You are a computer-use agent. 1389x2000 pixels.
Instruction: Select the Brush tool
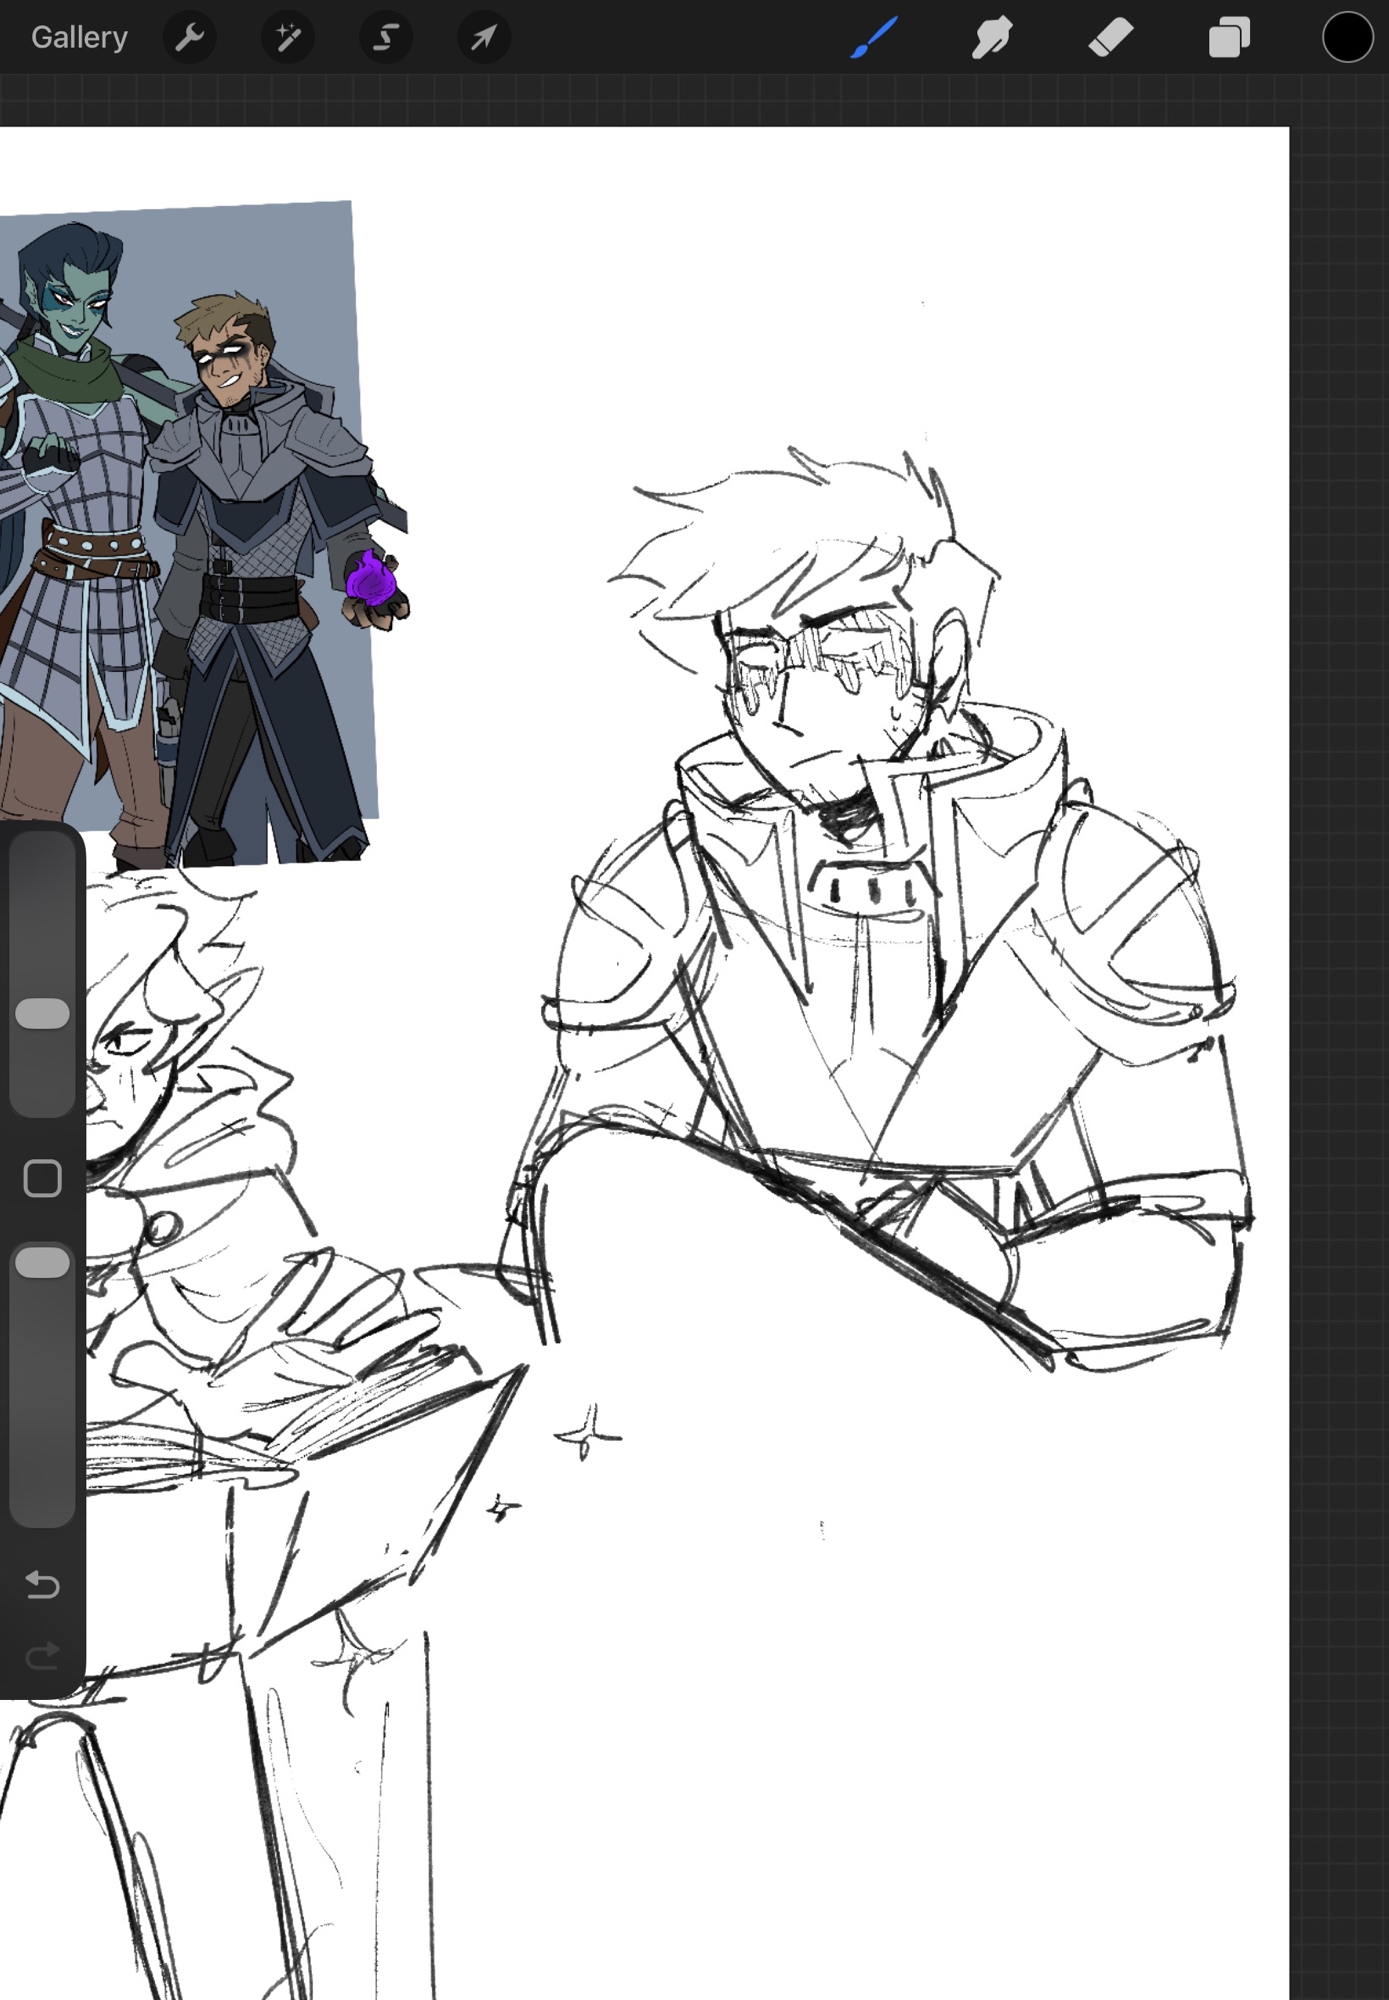tap(874, 38)
